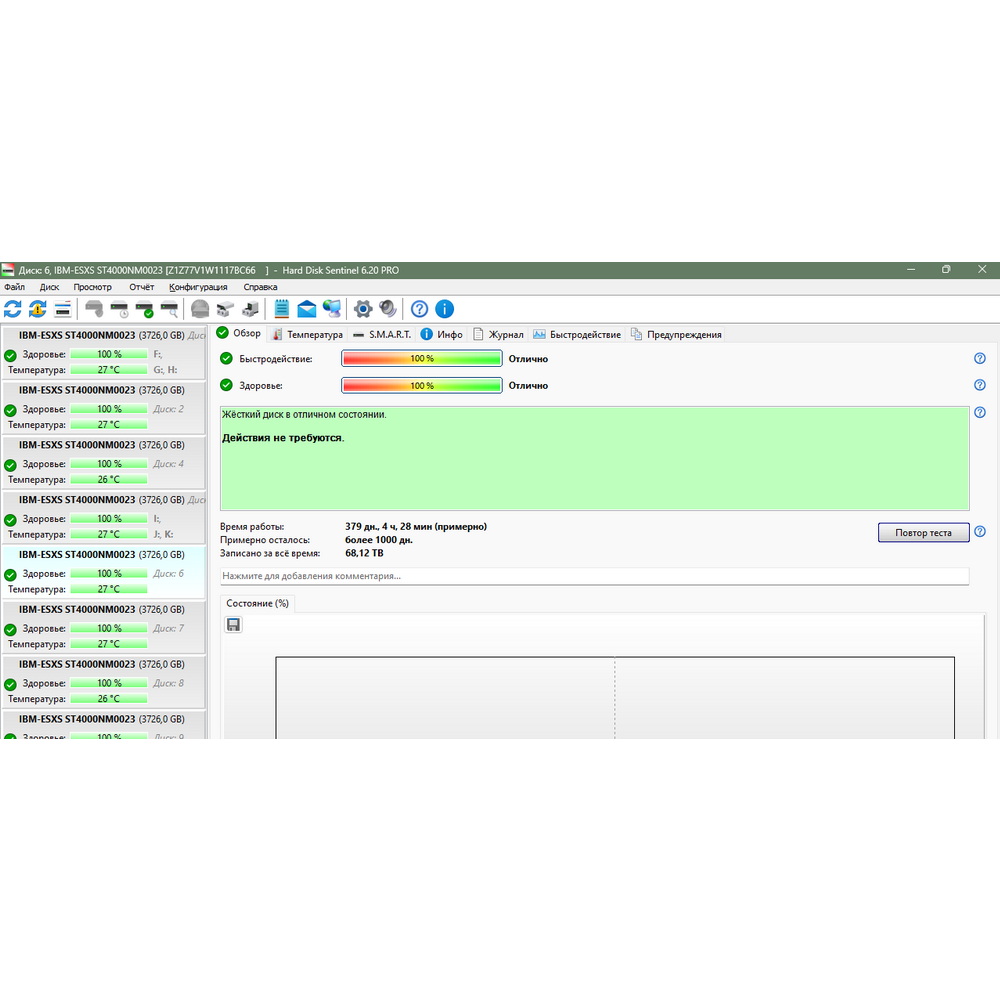1000x1000 pixels.
Task: Open the Справка menu
Action: point(260,287)
